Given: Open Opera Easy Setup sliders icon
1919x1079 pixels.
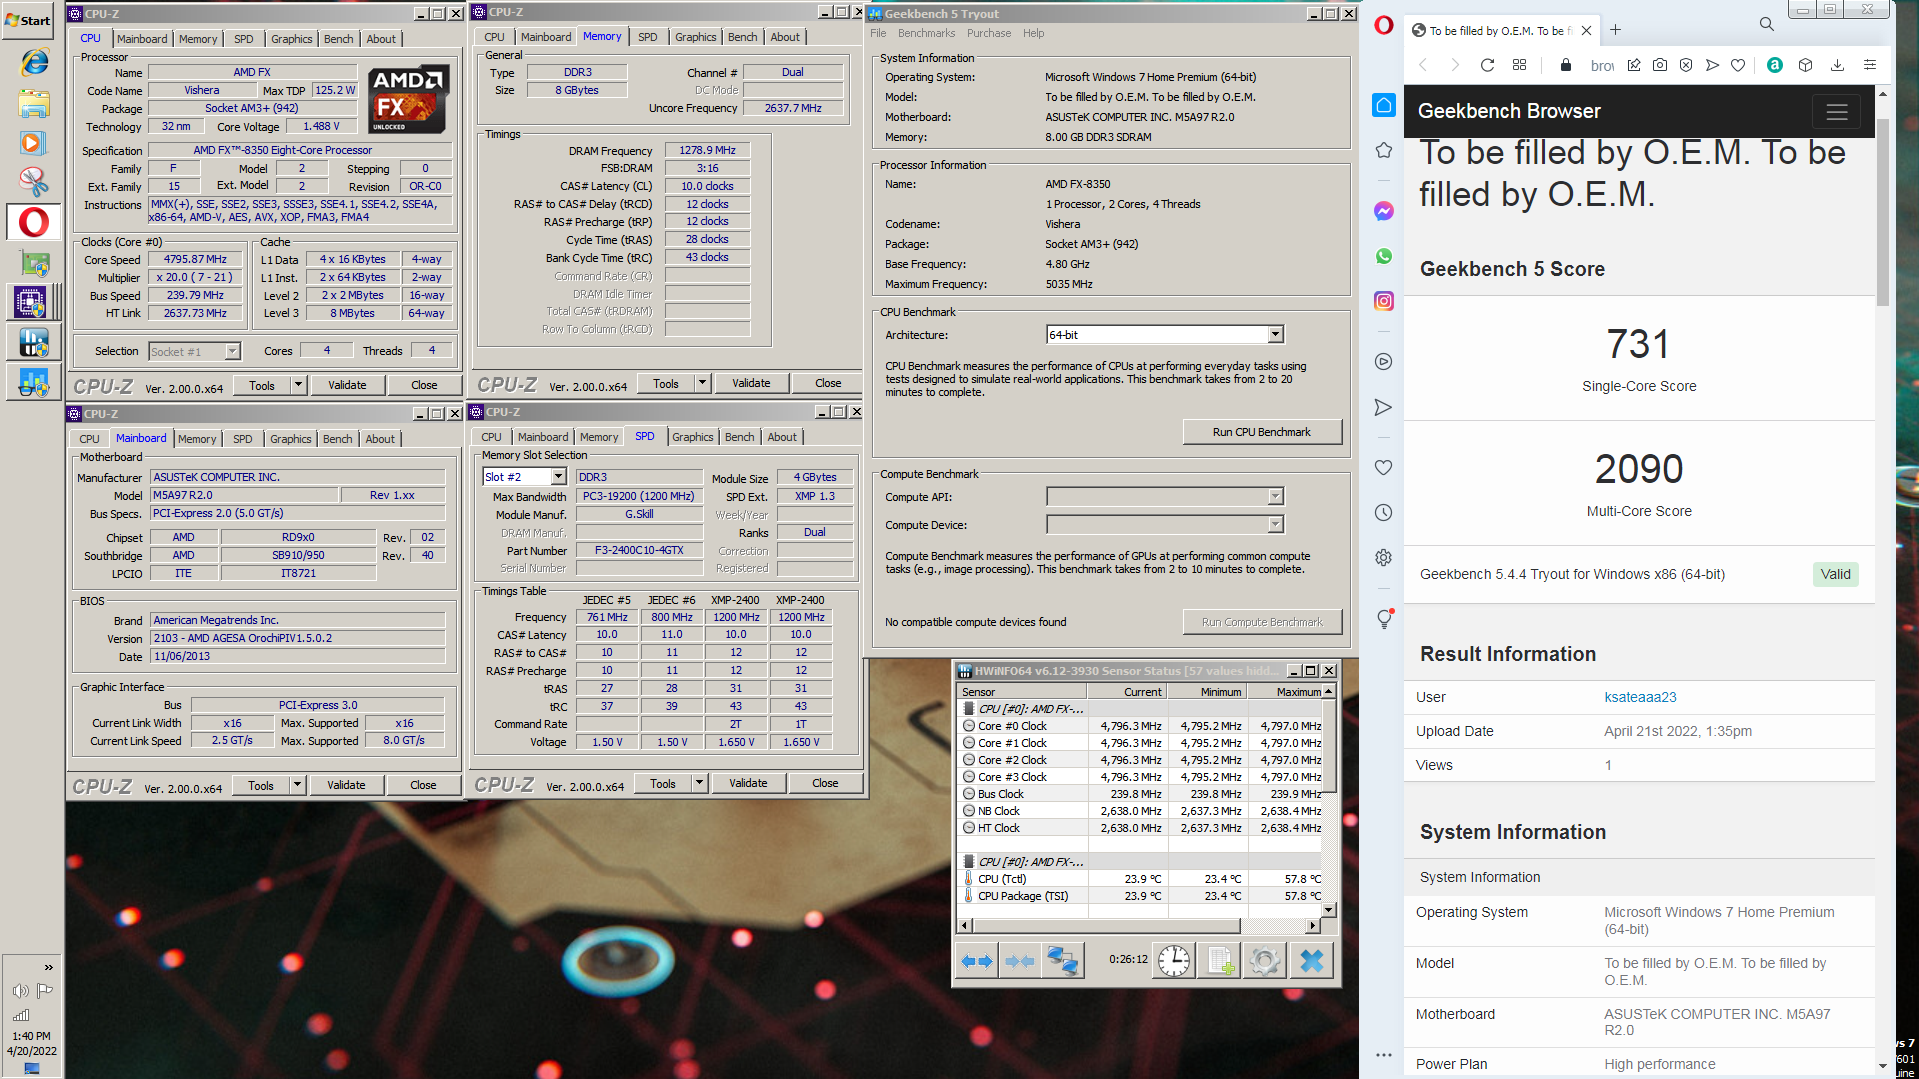Looking at the screenshot, I should (x=1869, y=65).
